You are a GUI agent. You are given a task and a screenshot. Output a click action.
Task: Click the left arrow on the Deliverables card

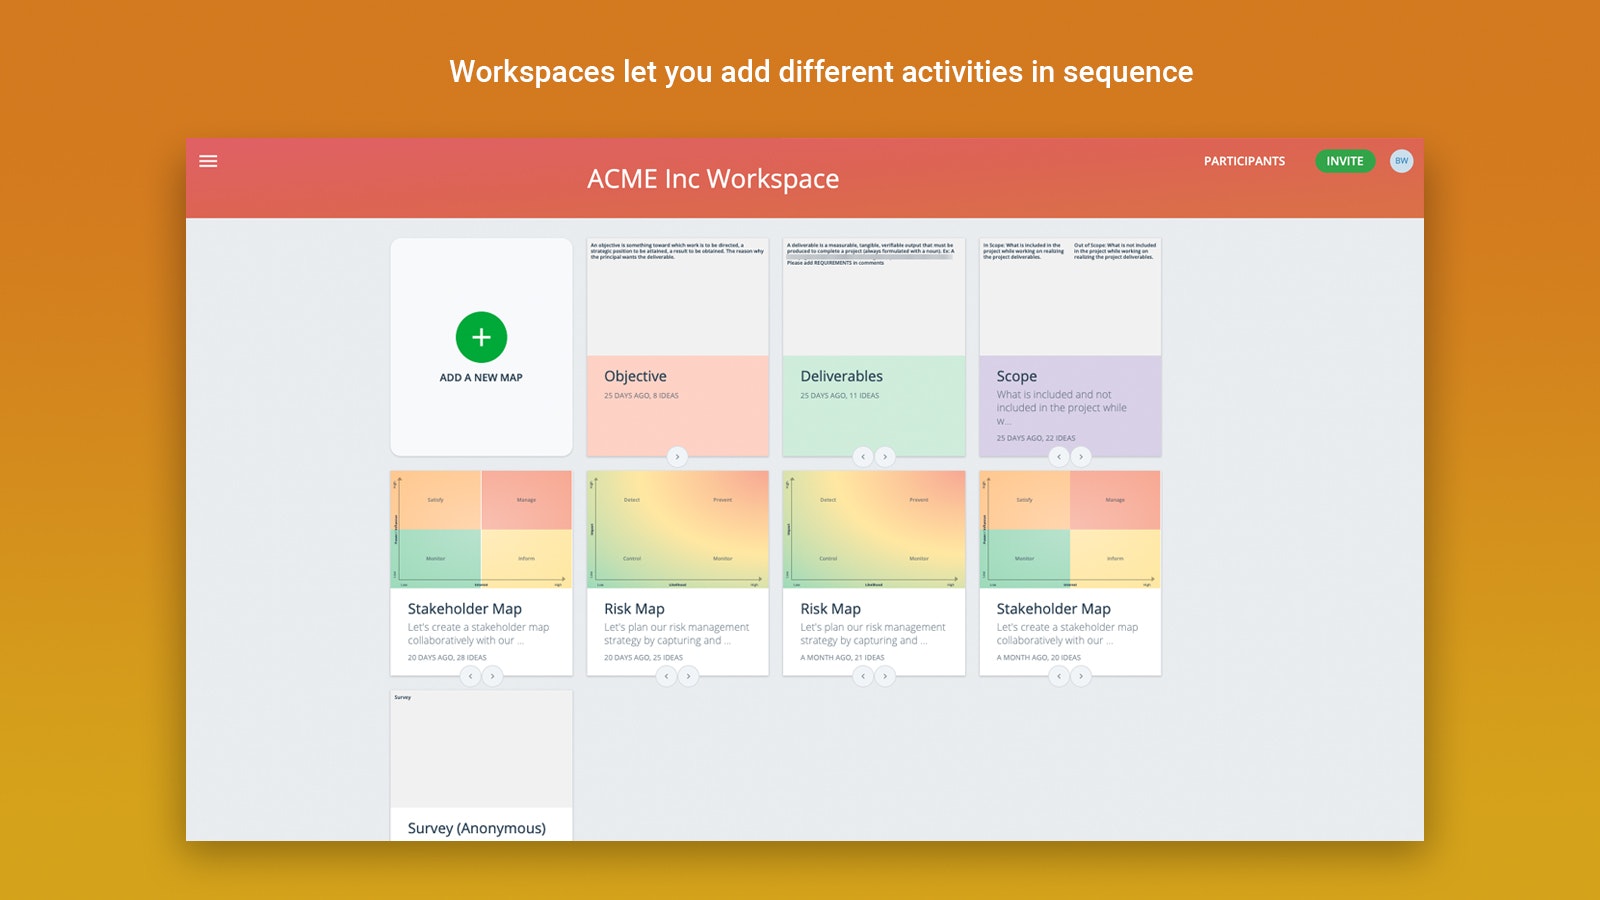click(x=862, y=456)
